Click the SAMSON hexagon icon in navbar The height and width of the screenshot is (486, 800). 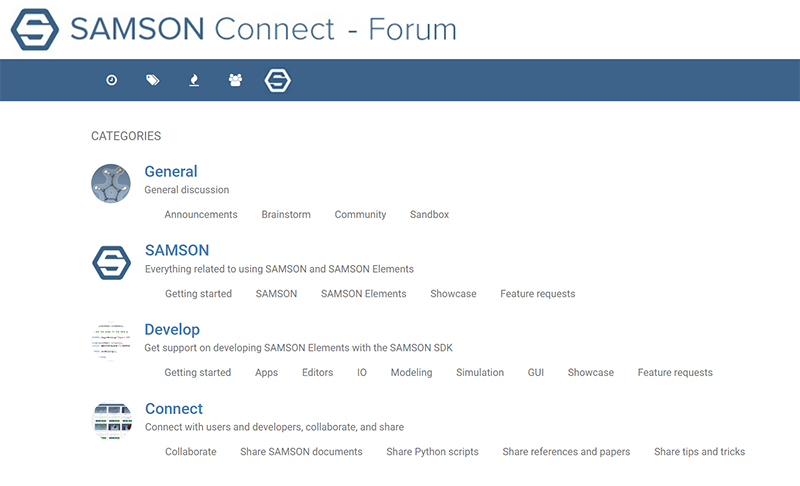click(278, 80)
